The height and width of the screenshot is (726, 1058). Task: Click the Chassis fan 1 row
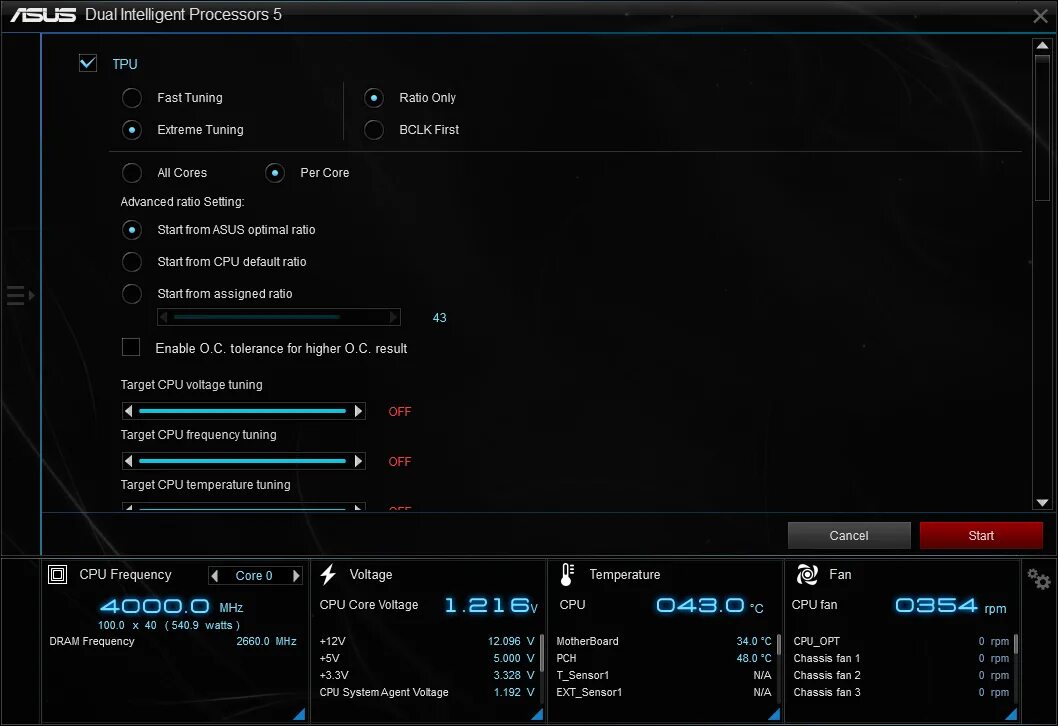[x=901, y=658]
